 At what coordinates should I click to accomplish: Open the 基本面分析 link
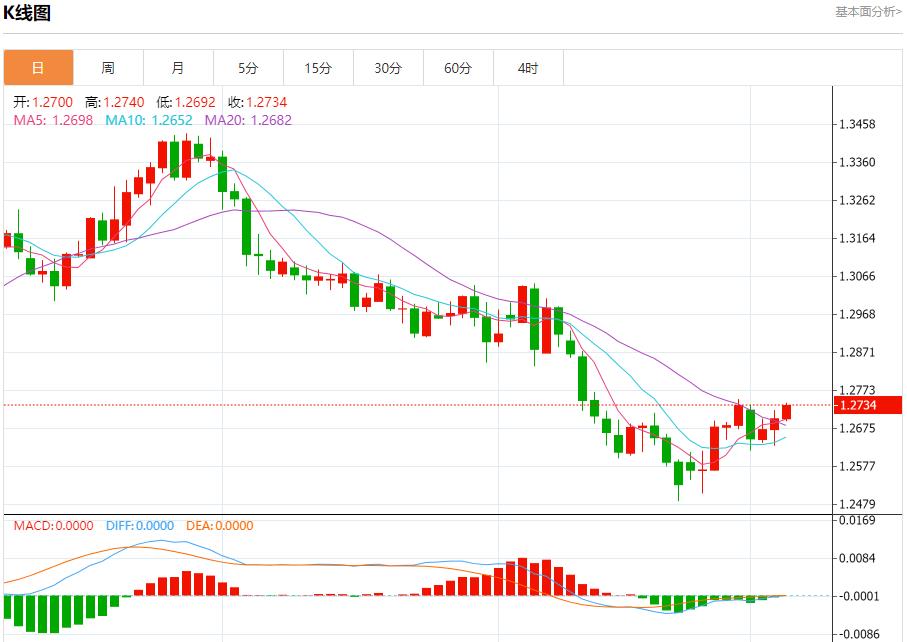pyautogui.click(x=868, y=12)
